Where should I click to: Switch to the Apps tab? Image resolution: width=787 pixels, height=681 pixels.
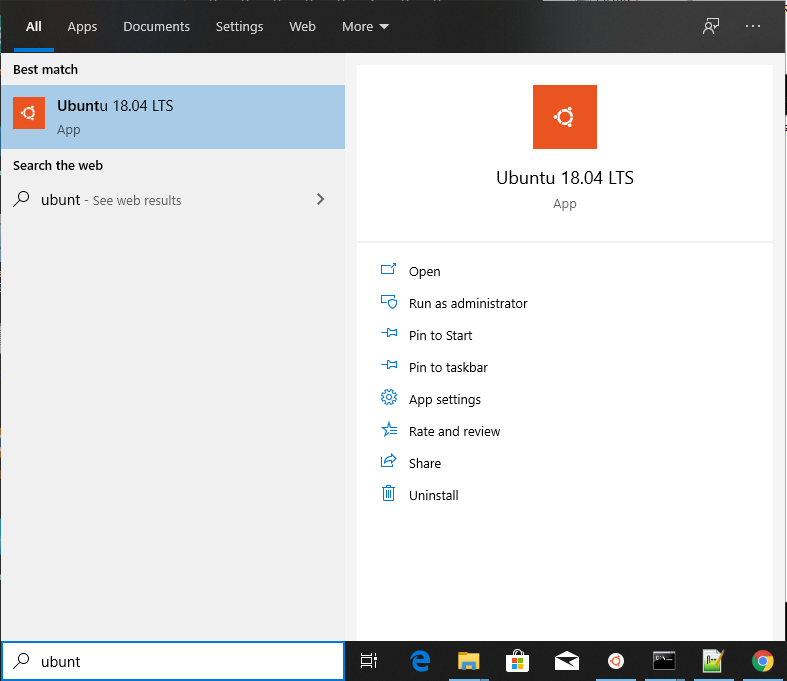(x=82, y=27)
